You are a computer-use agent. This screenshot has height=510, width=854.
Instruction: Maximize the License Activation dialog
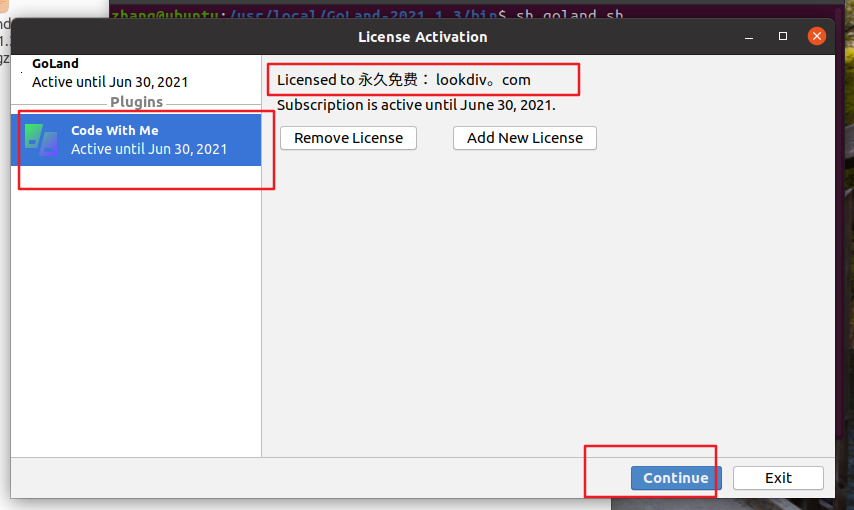pos(783,37)
